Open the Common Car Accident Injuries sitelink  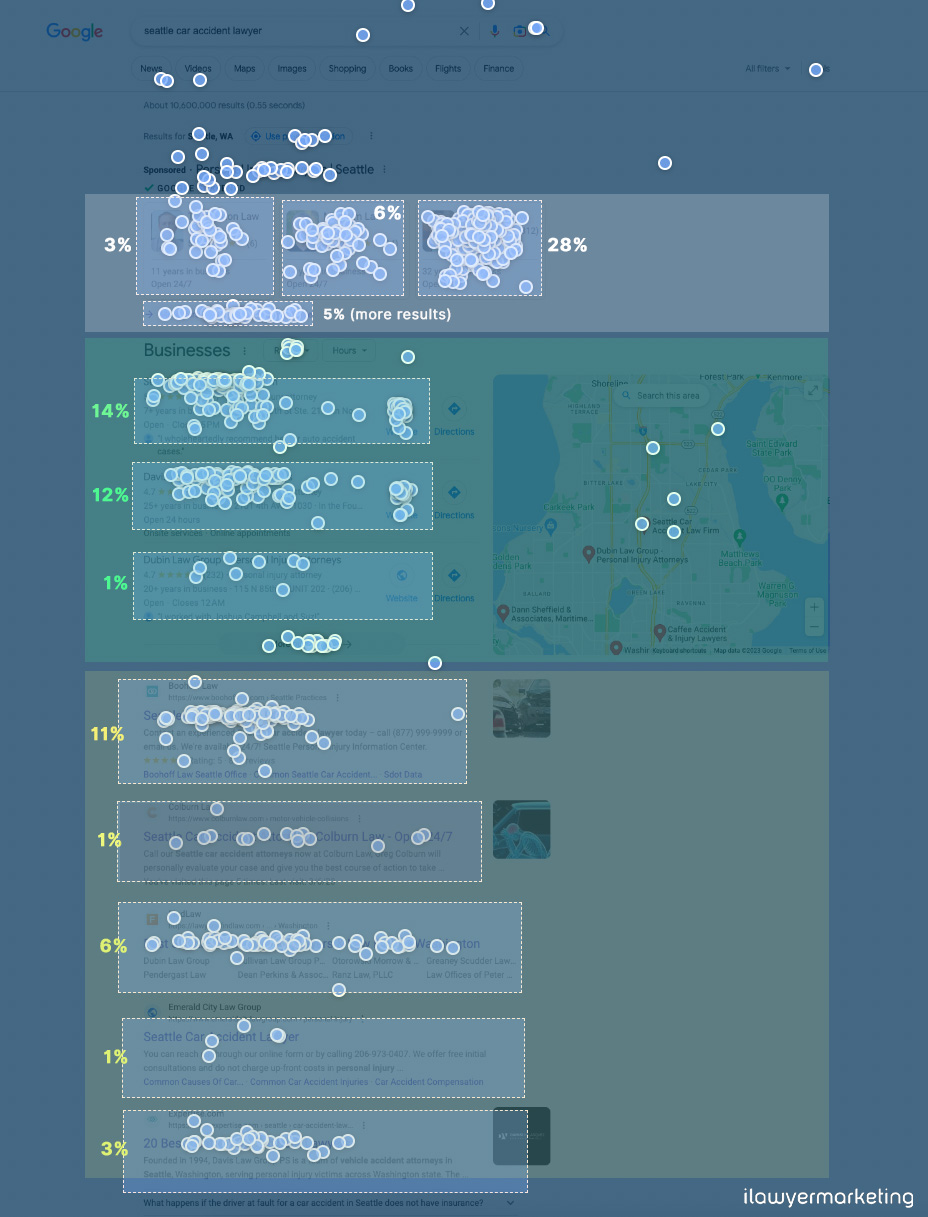[309, 1082]
